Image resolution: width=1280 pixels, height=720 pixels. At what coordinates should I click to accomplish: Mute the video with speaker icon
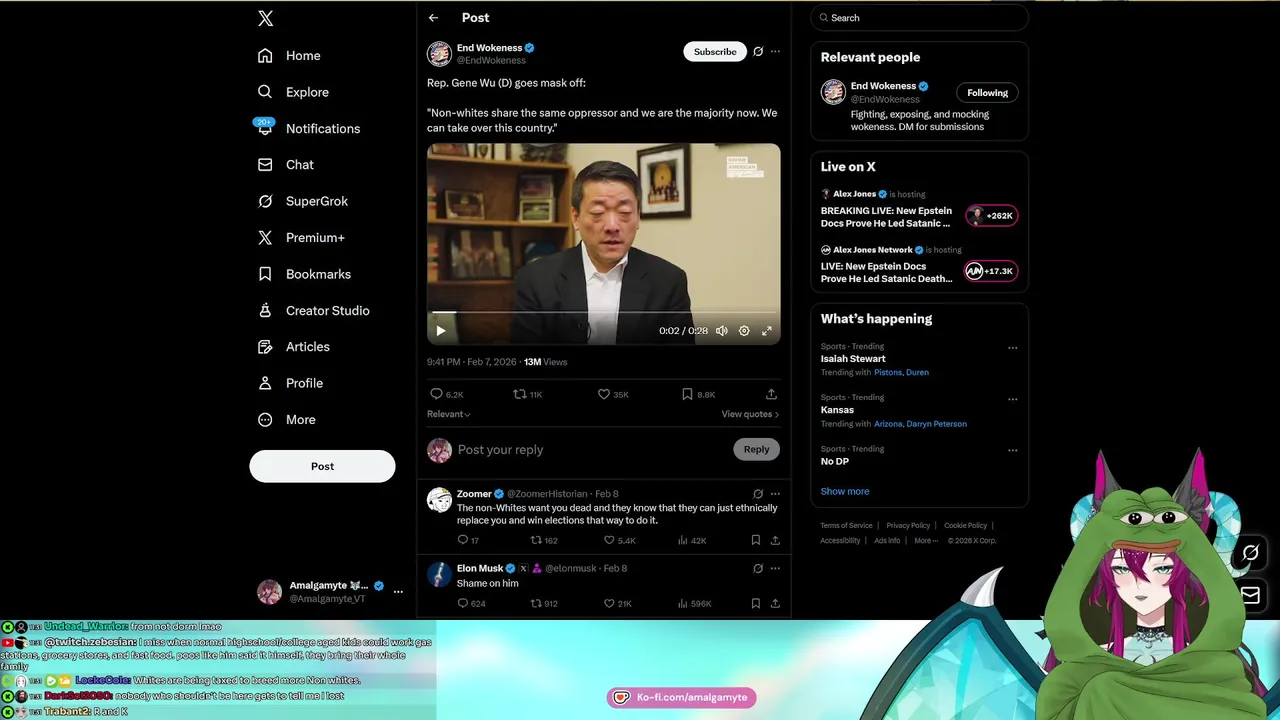coord(722,331)
